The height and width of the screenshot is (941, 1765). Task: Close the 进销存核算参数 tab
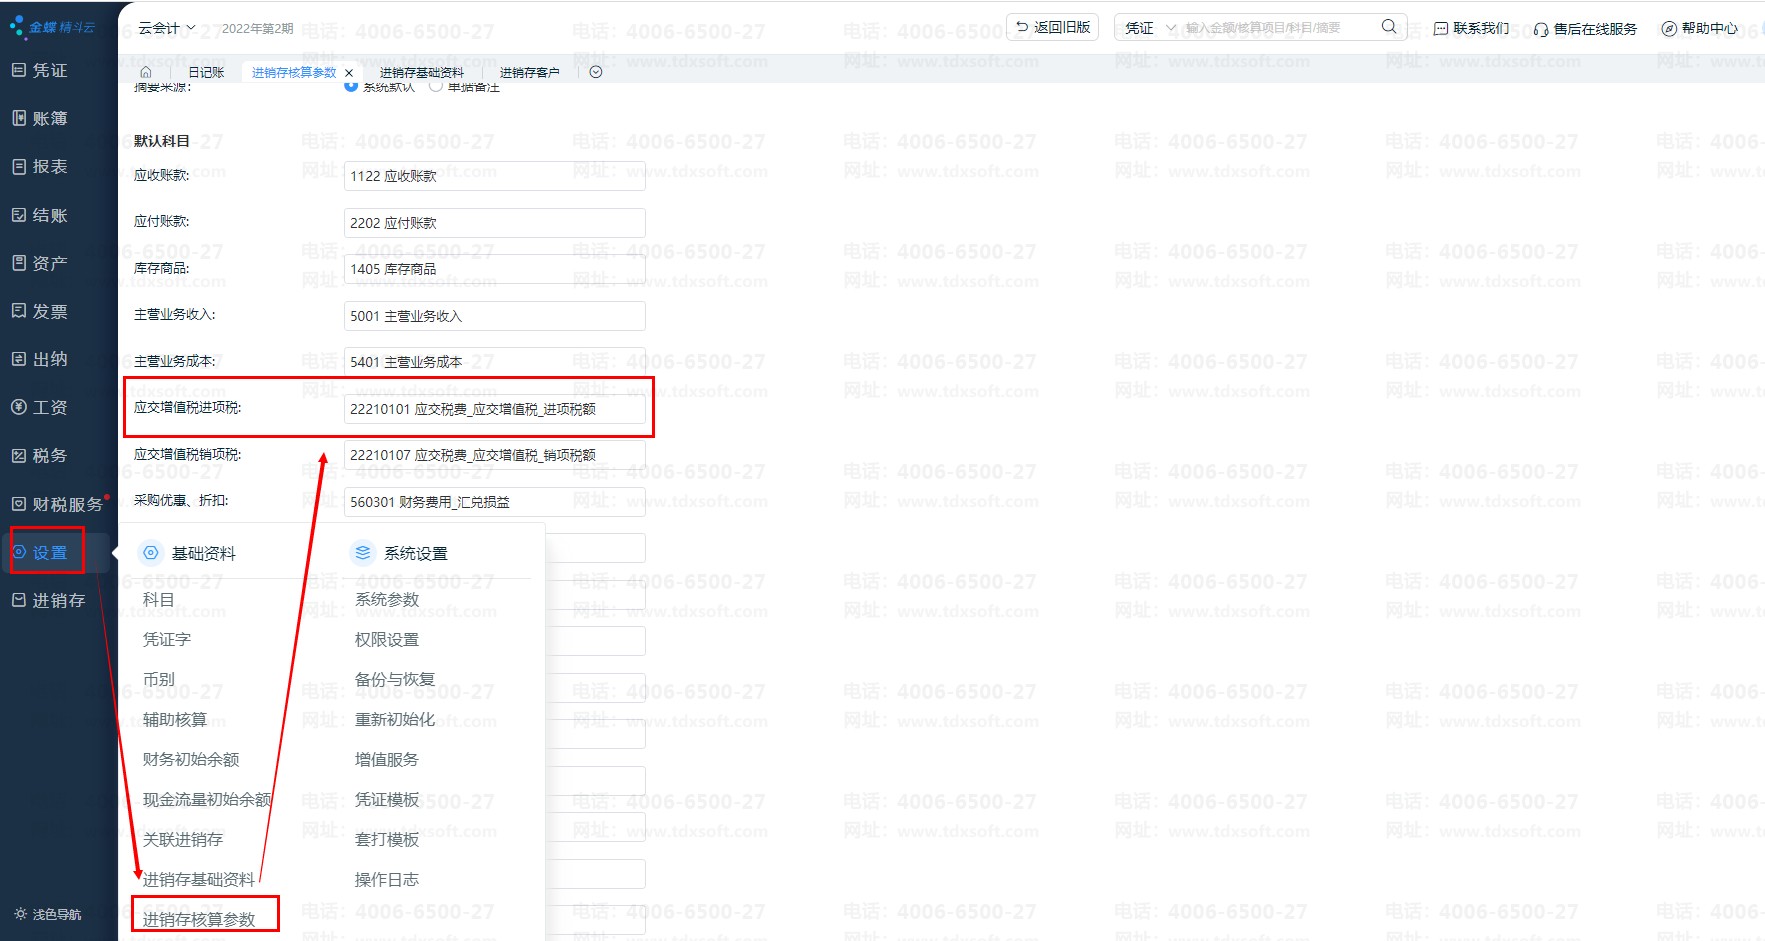point(349,73)
